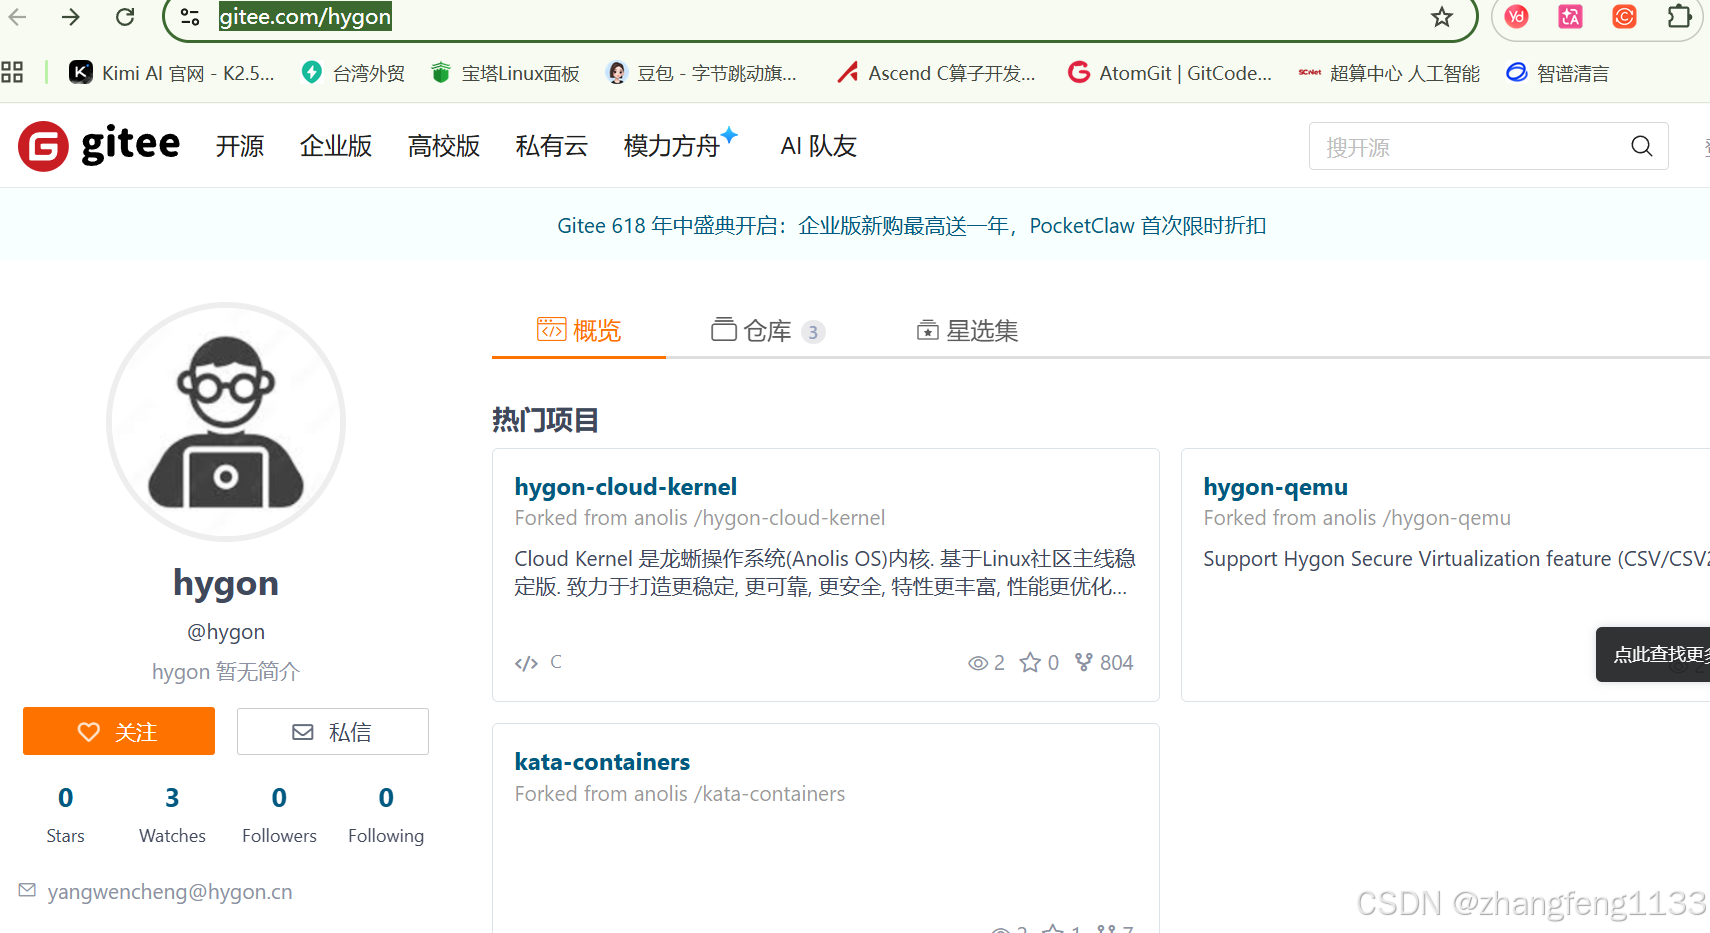Viewport: 1710px width, 933px height.
Task: Switch to the 星选集 tab
Action: pyautogui.click(x=967, y=330)
